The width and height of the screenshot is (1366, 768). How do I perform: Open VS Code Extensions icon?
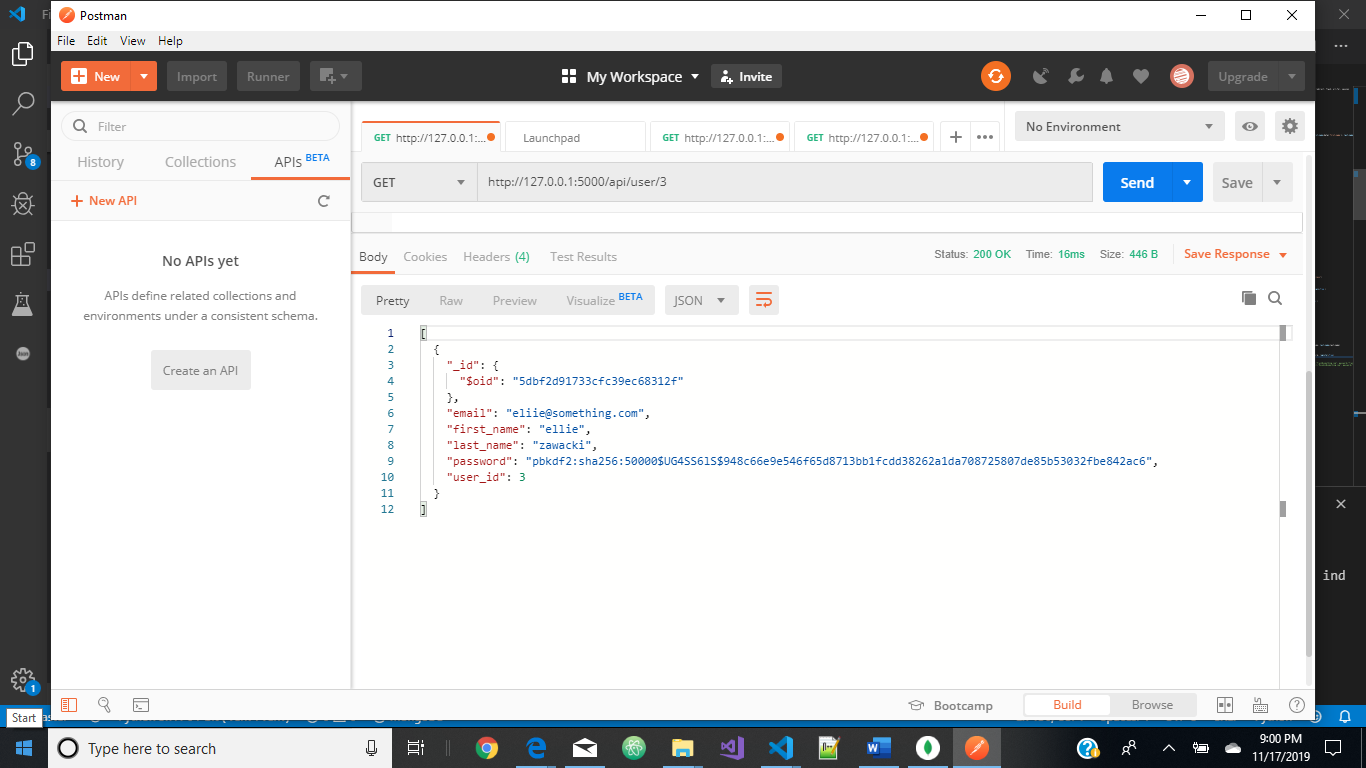23,255
